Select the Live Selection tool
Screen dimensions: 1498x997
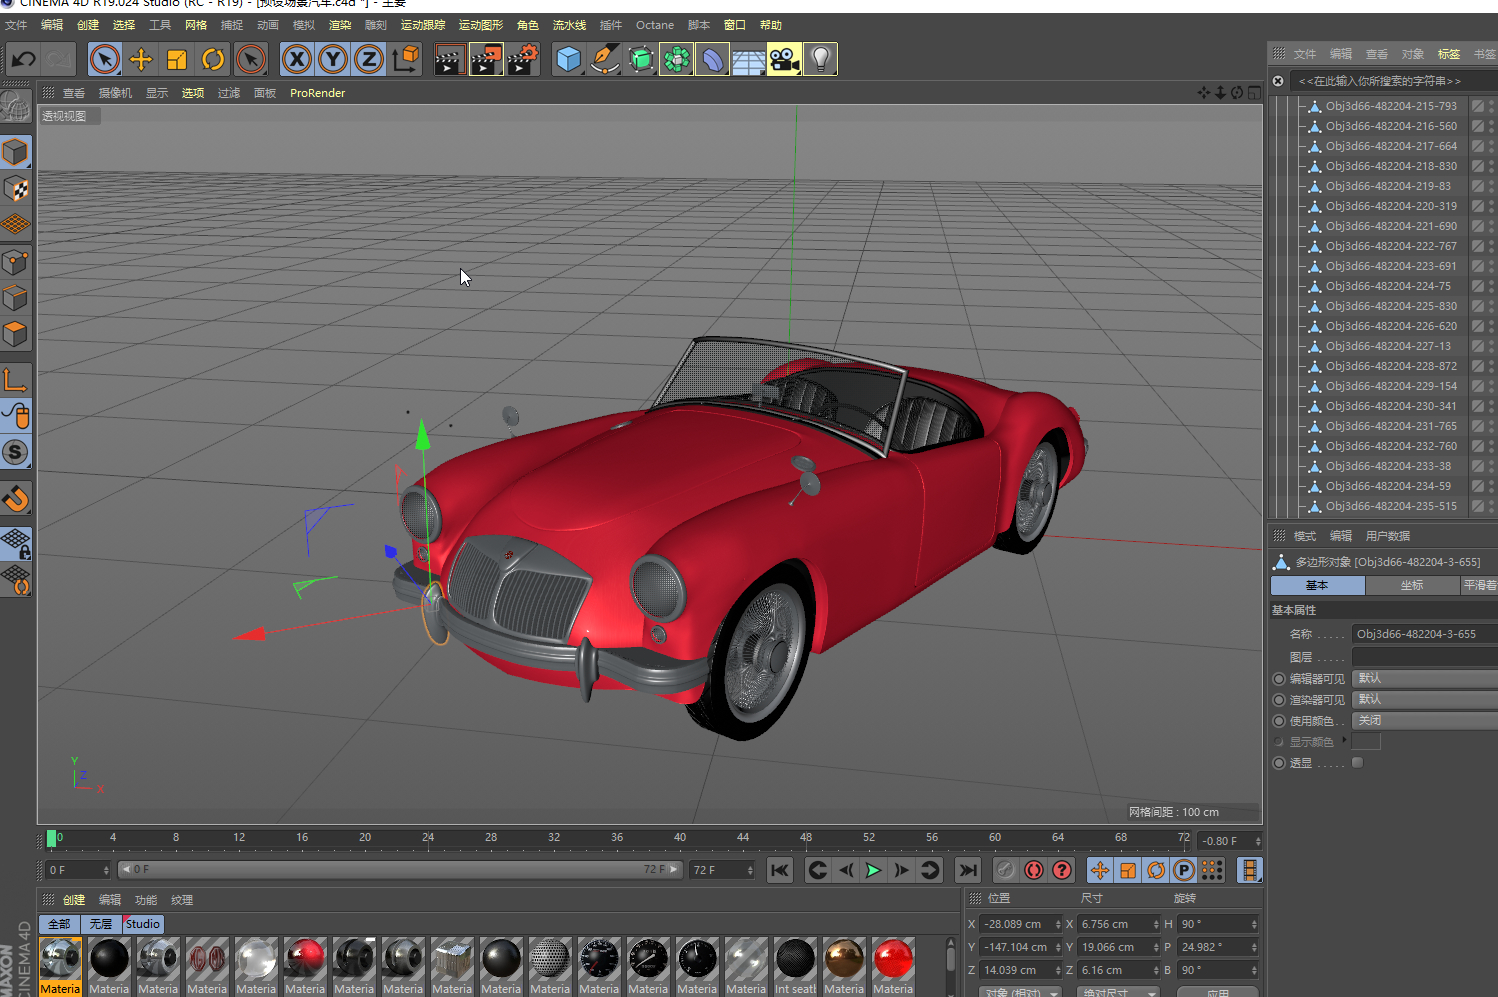coord(104,60)
